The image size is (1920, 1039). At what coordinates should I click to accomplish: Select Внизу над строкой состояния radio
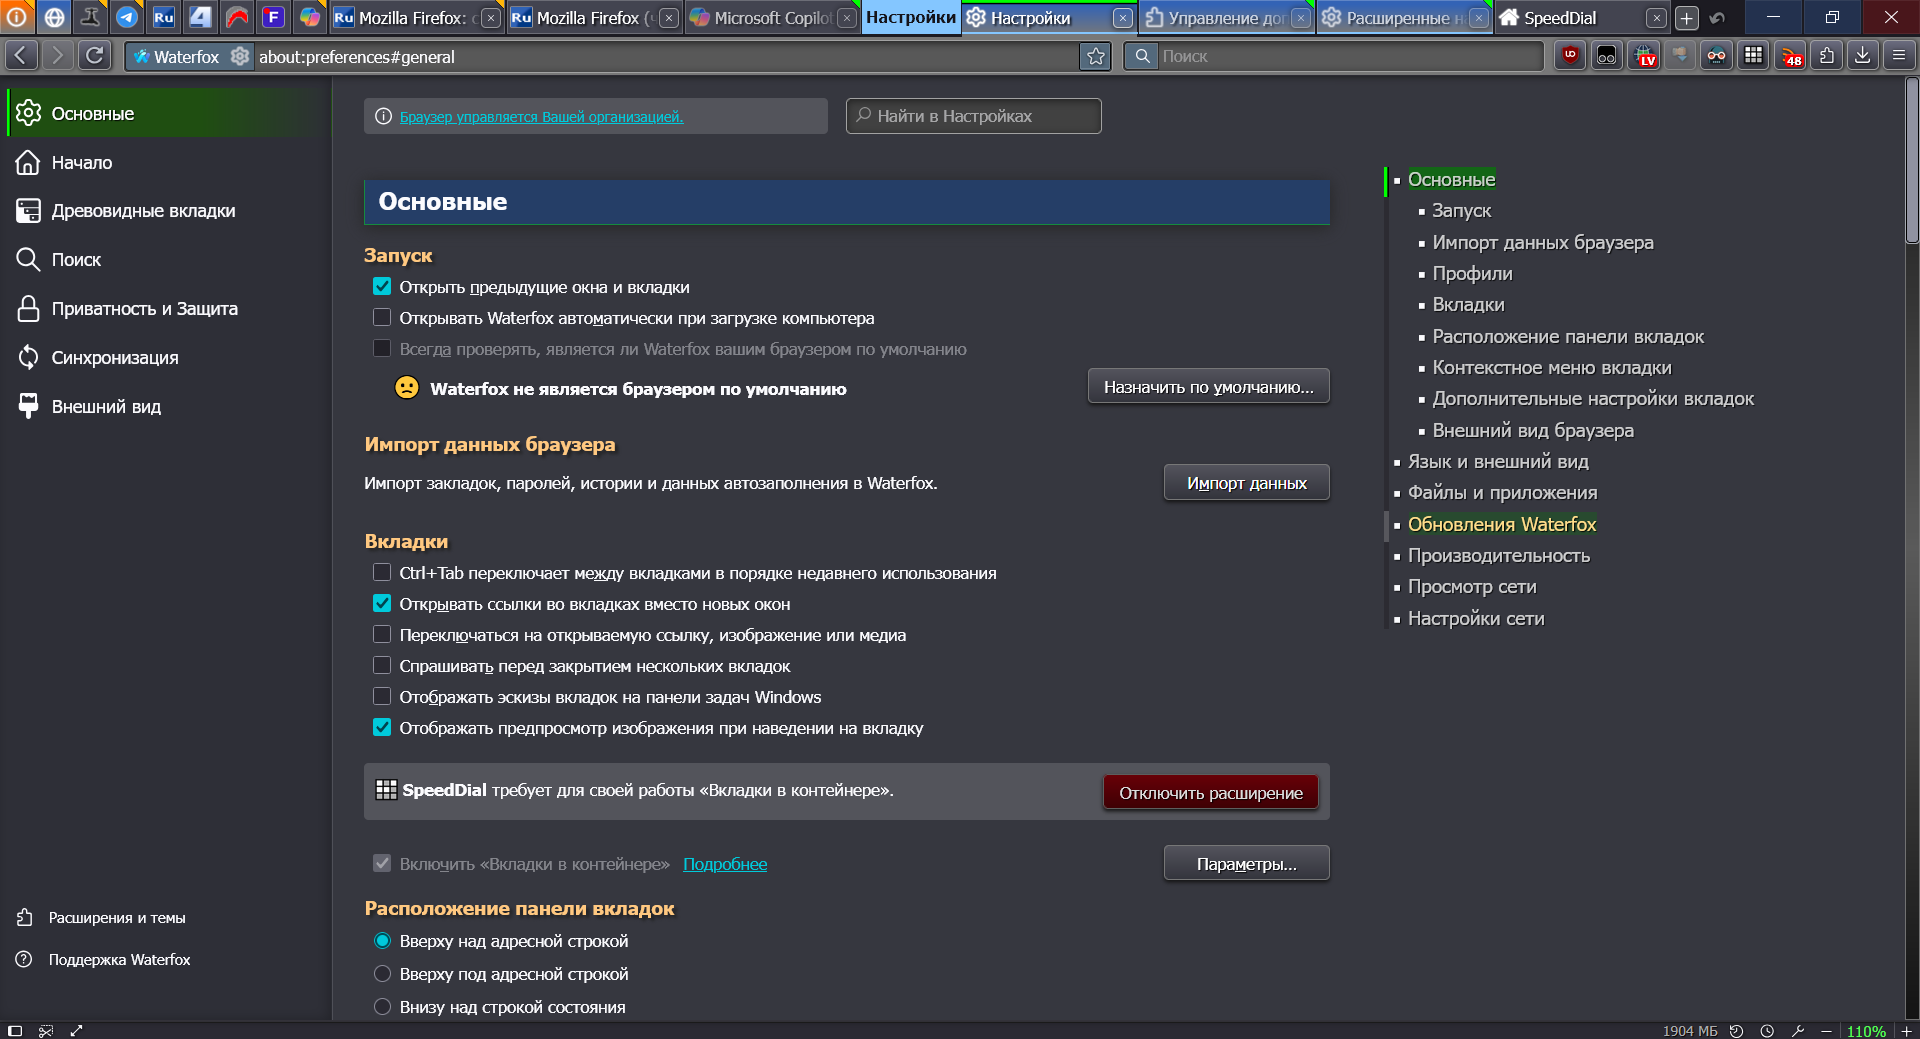pos(382,1007)
